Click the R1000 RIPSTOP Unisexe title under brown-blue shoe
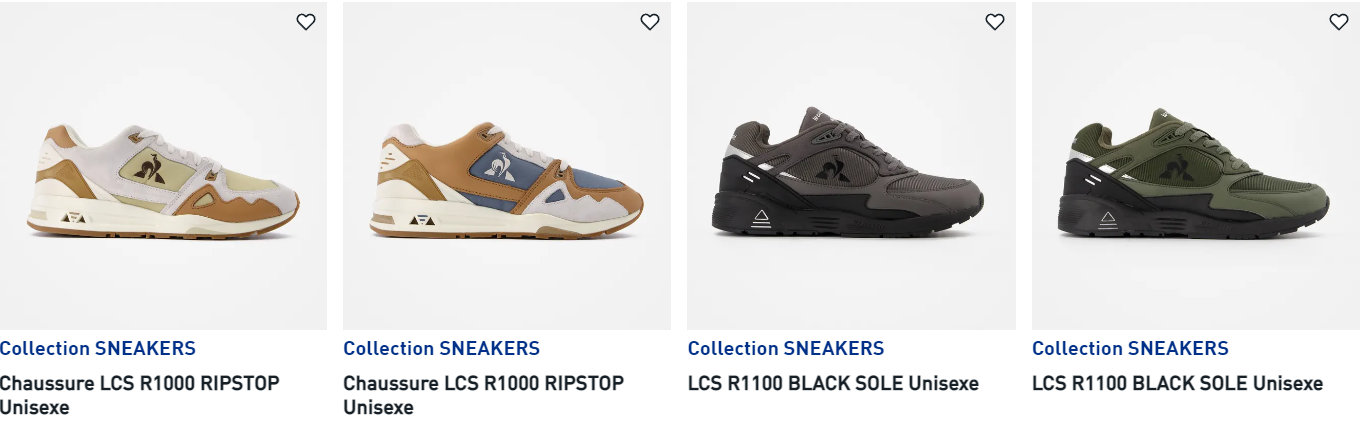The height and width of the screenshot is (425, 1362). (483, 395)
